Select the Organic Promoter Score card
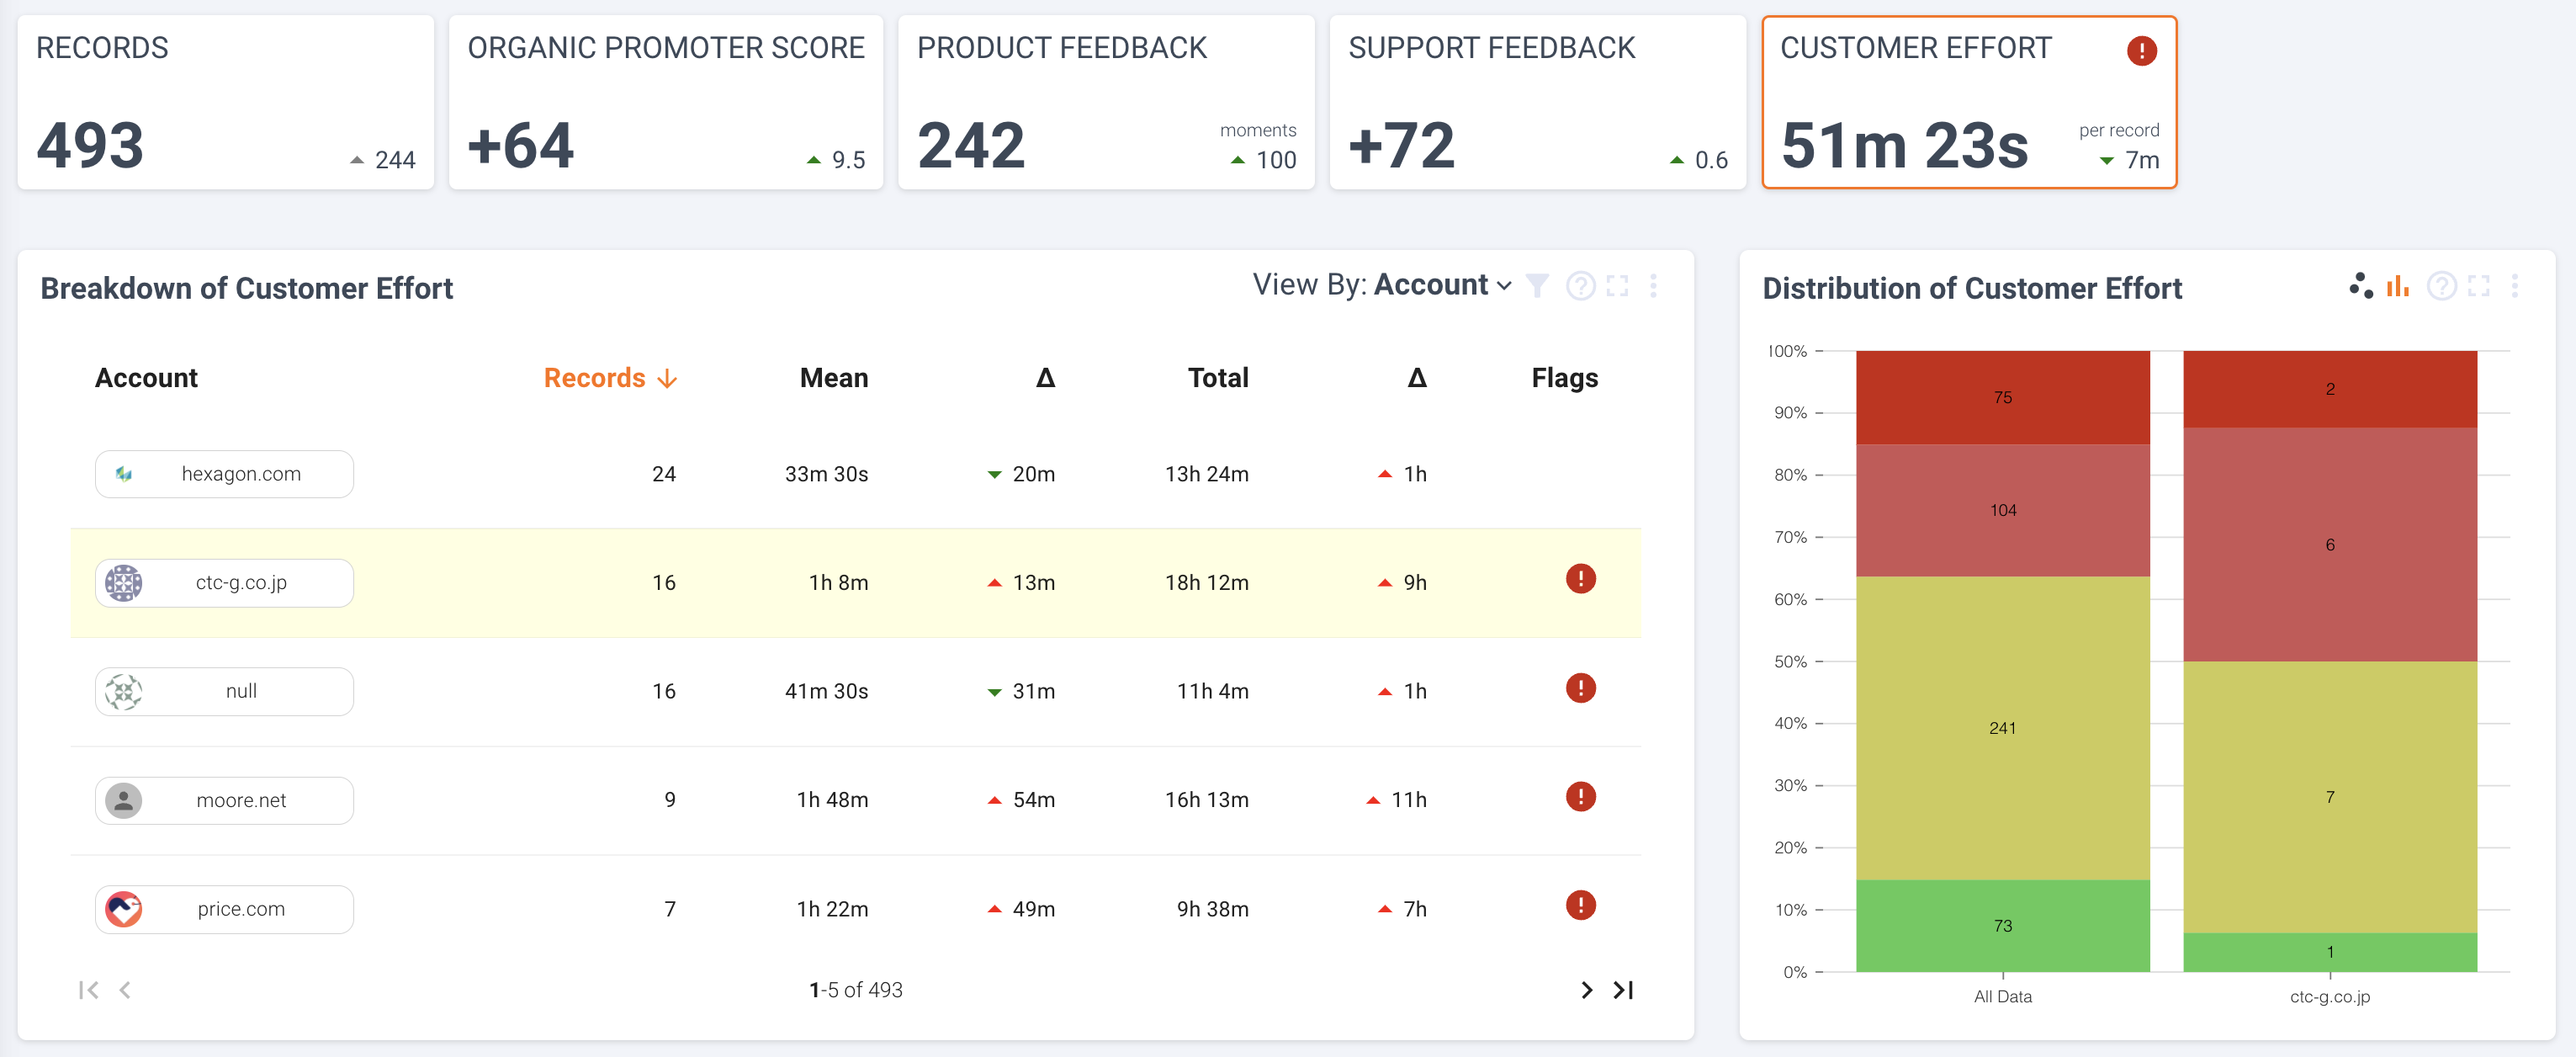Screen dimensions: 2576x1057 pyautogui.click(x=665, y=102)
